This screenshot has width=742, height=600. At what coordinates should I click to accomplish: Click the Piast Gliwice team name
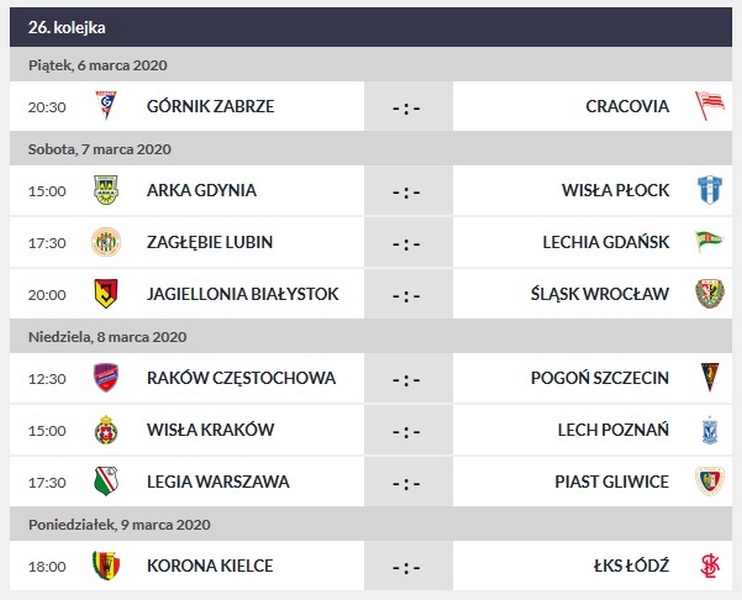tap(612, 482)
